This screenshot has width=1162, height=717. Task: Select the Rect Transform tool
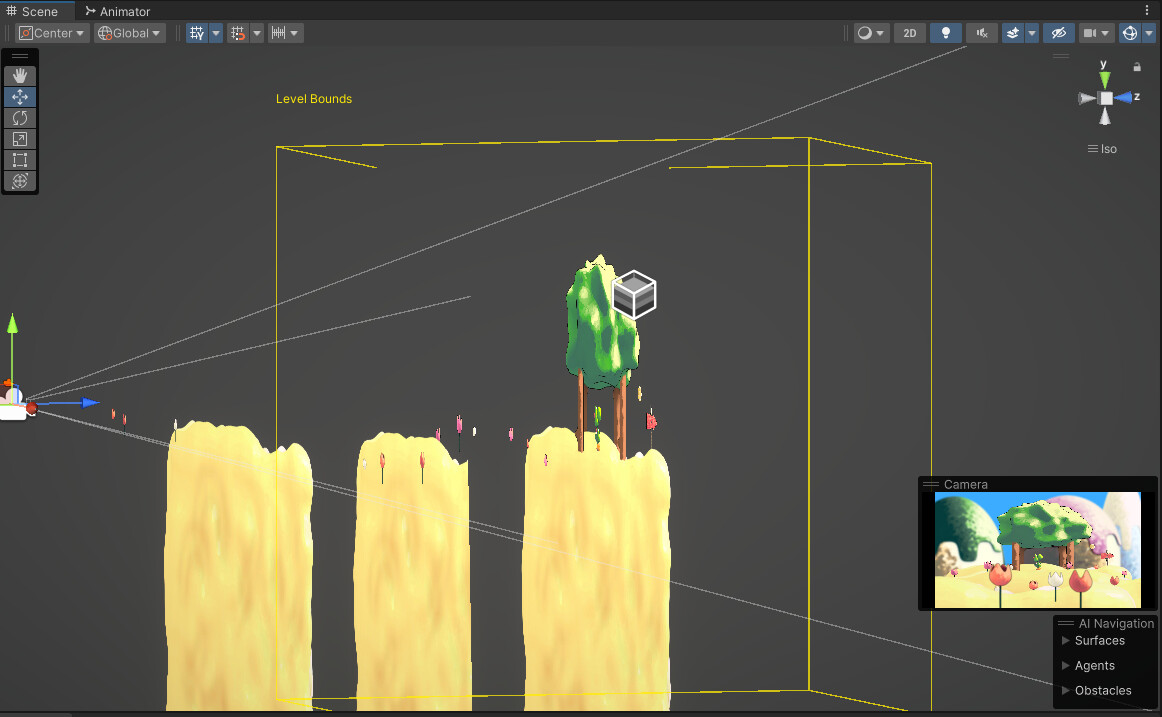pos(20,159)
